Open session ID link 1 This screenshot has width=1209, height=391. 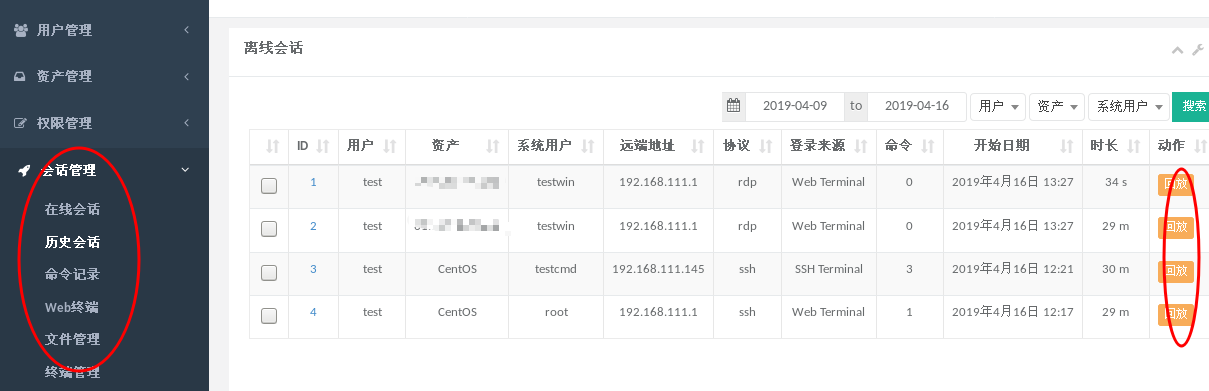(313, 182)
